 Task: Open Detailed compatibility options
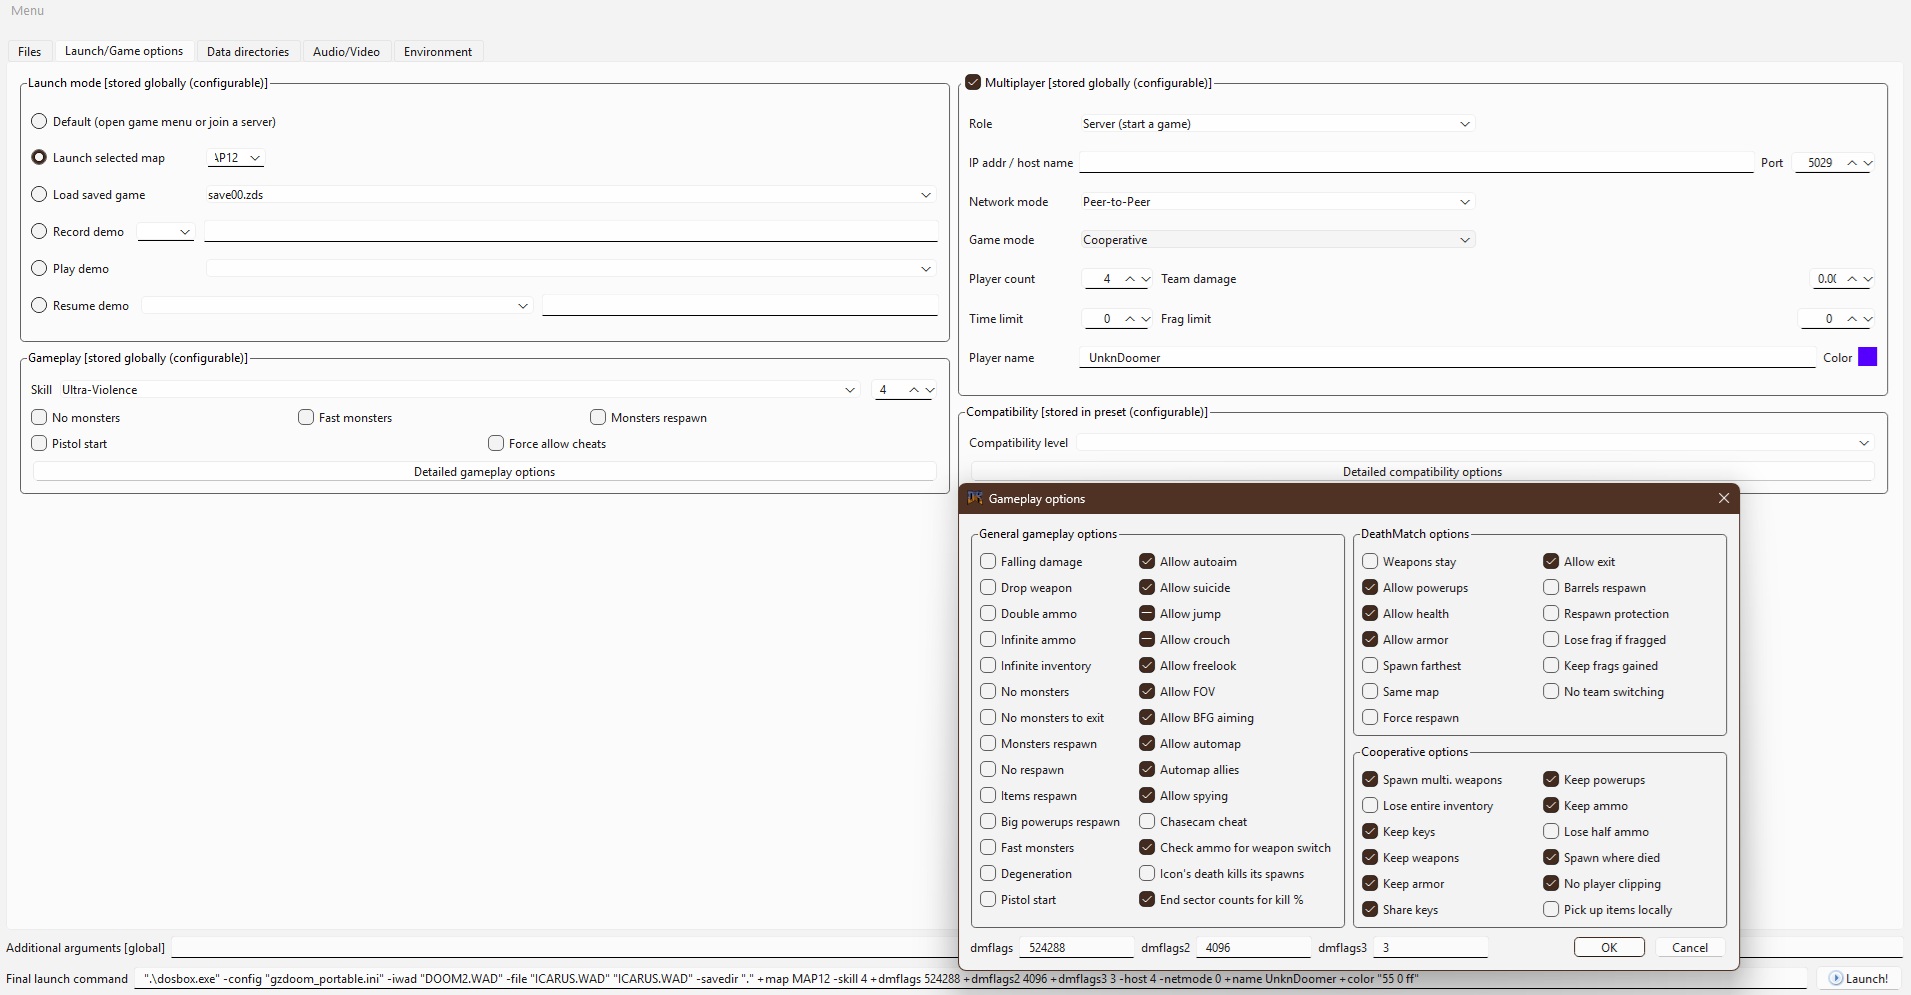pyautogui.click(x=1421, y=472)
